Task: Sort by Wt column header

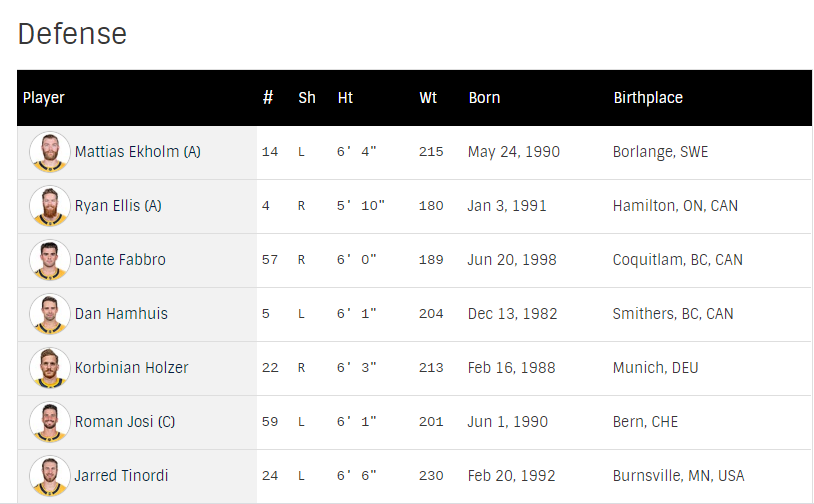Action: 428,98
